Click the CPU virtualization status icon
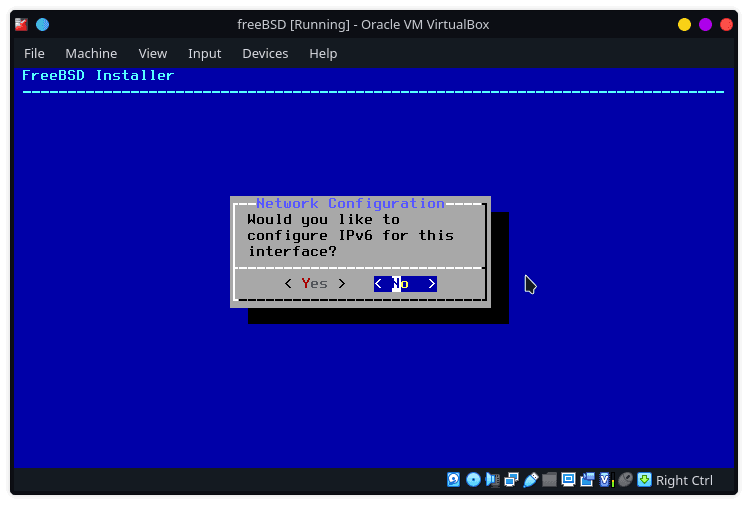 pyautogui.click(x=606, y=479)
